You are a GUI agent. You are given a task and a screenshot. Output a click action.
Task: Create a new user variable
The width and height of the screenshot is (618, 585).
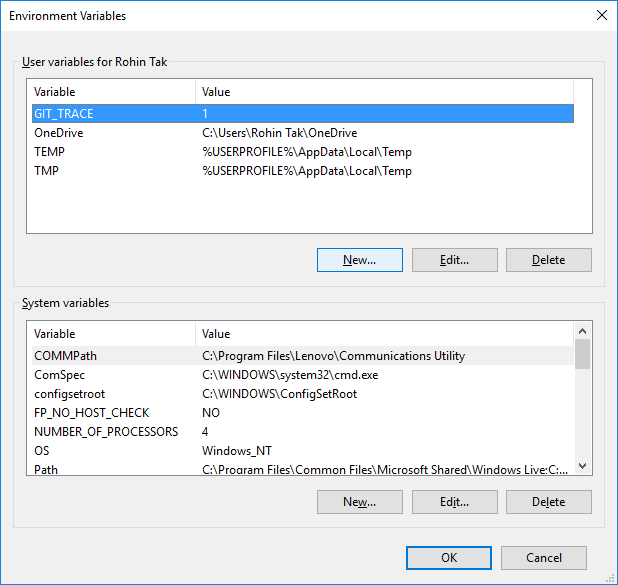pos(360,260)
